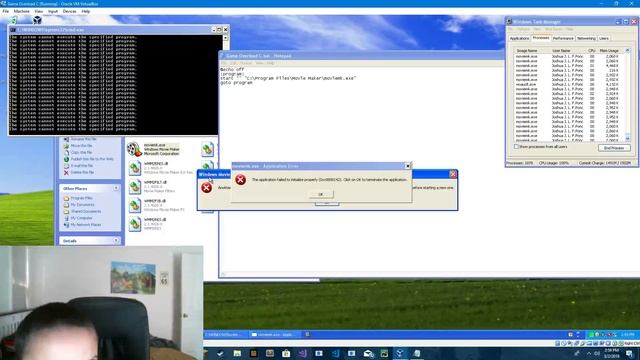Image resolution: width=640 pixels, height=360 pixels.
Task: Open Action Center notification icon
Action: [x=629, y=353]
